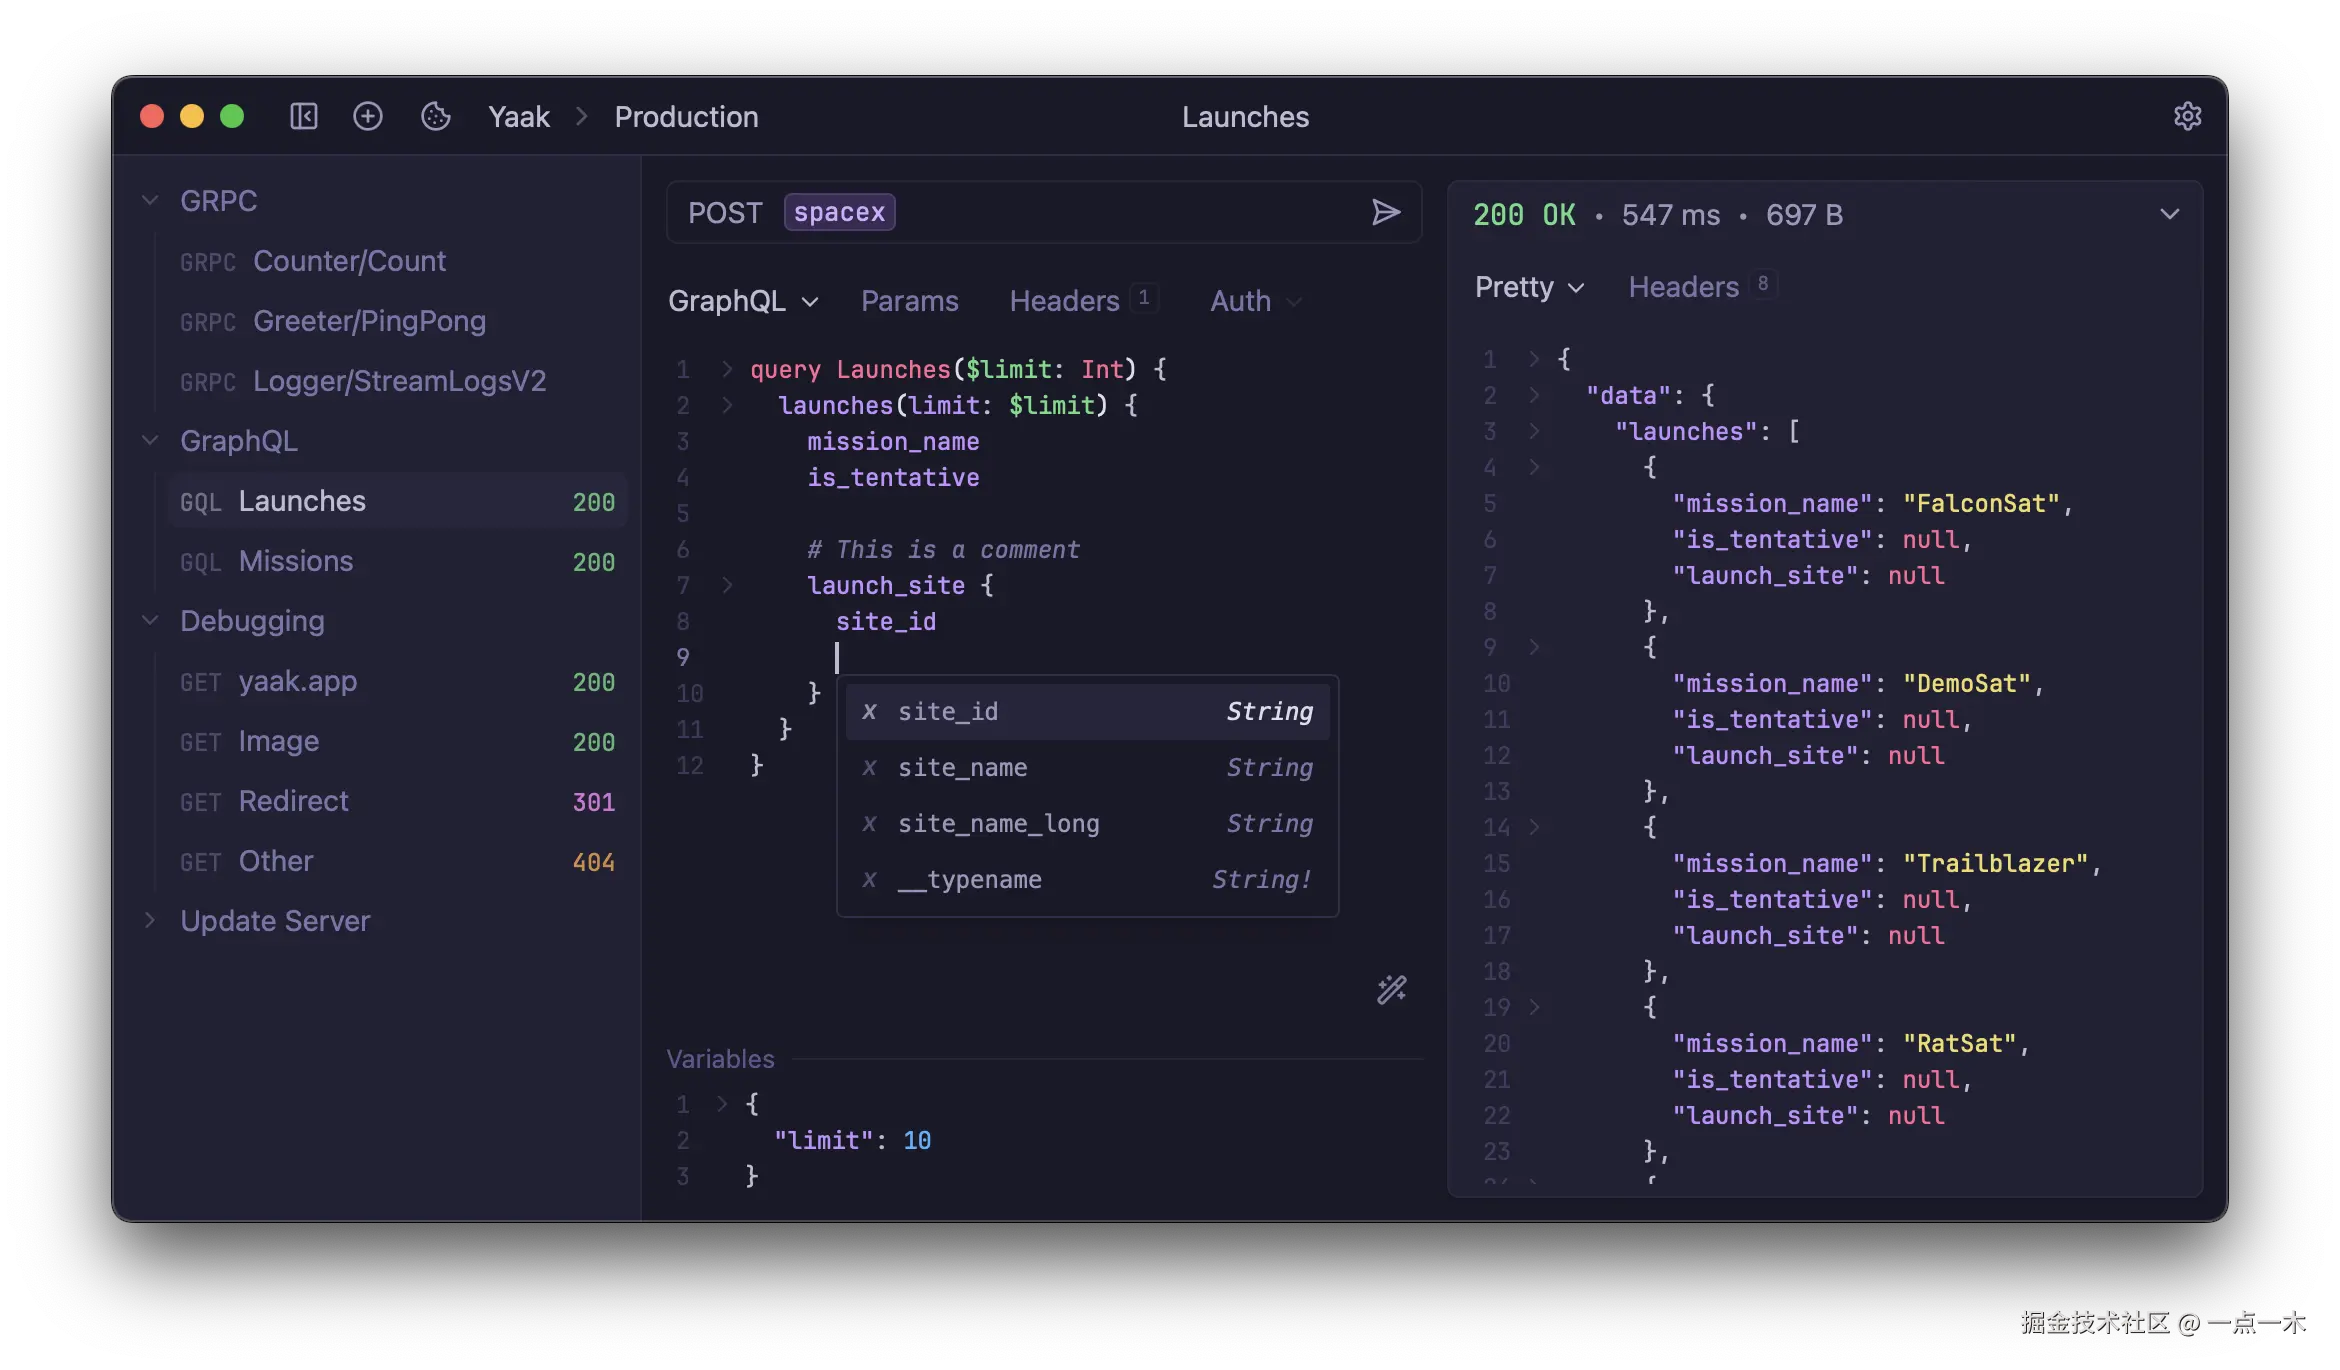Send the request with paper plane icon
Image resolution: width=2340 pixels, height=1370 pixels.
coord(1385,212)
